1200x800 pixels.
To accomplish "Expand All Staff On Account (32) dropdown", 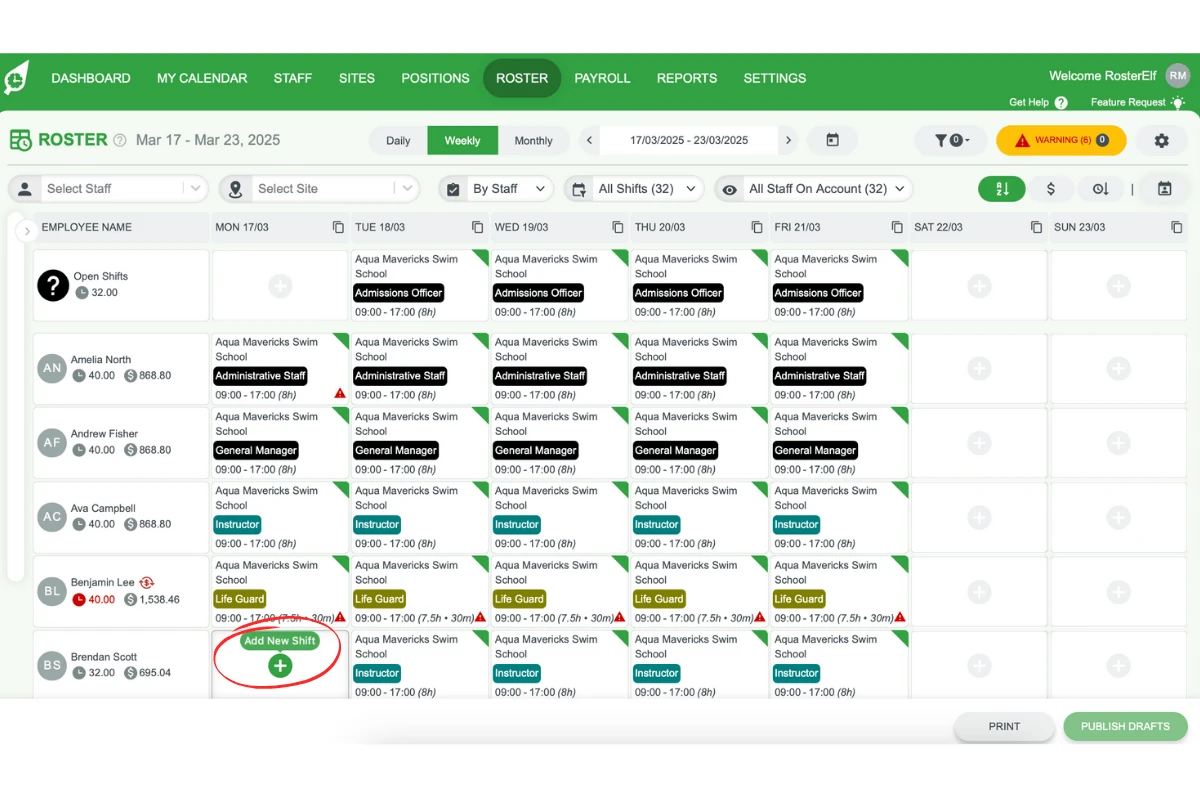I will point(814,188).
